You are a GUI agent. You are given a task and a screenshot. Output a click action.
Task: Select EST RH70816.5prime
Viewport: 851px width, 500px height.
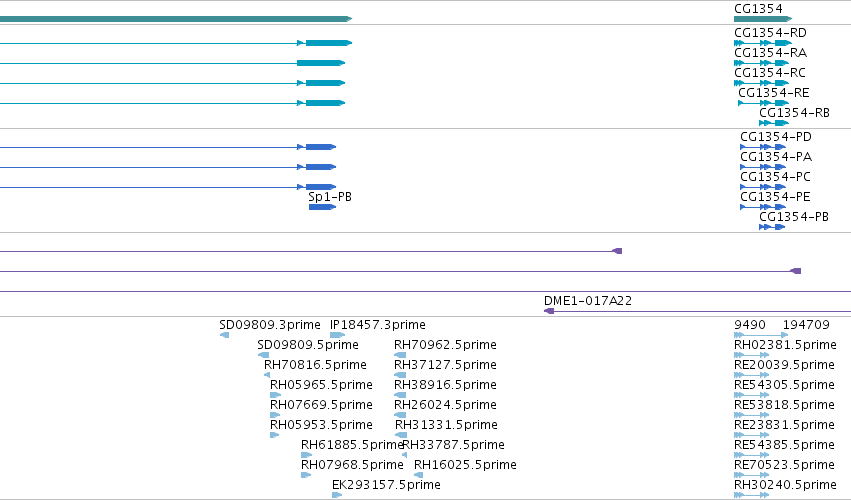tap(315, 365)
